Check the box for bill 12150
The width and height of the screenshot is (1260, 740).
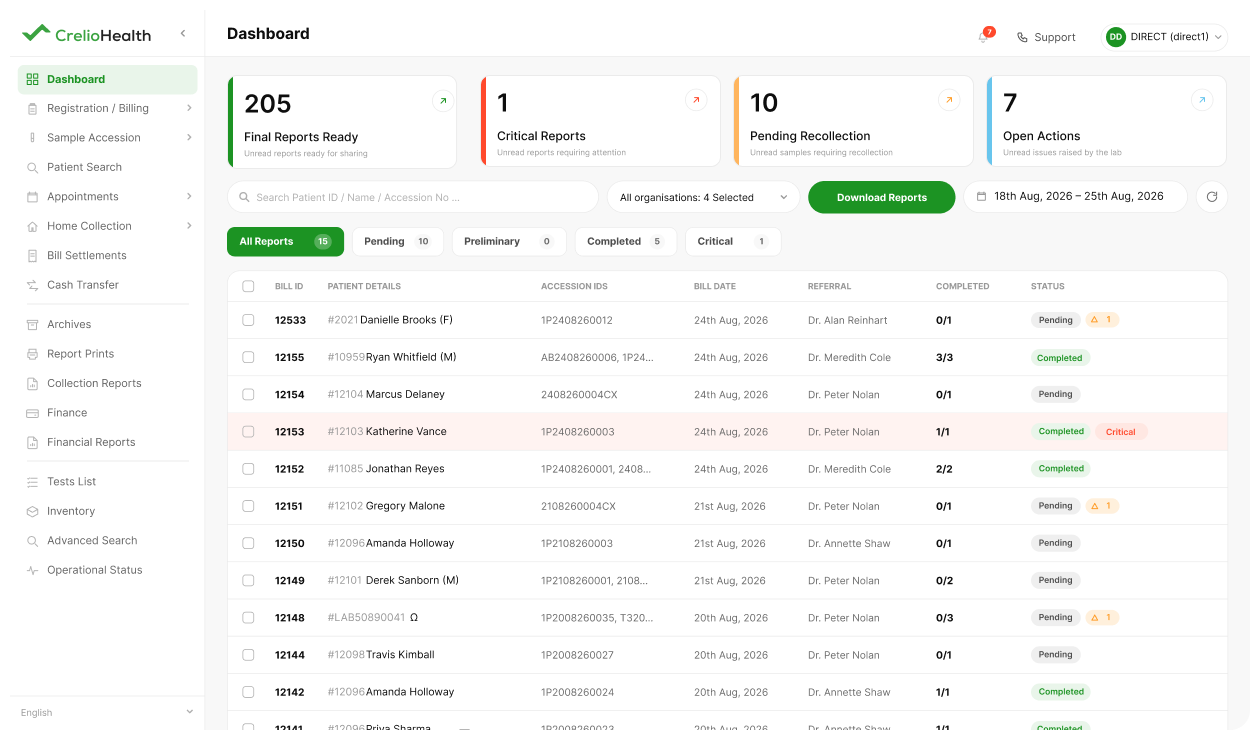click(248, 543)
